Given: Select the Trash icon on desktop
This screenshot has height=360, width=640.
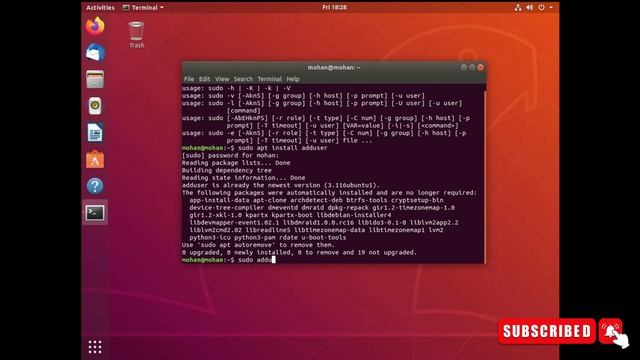Looking at the screenshot, I should click(136, 35).
